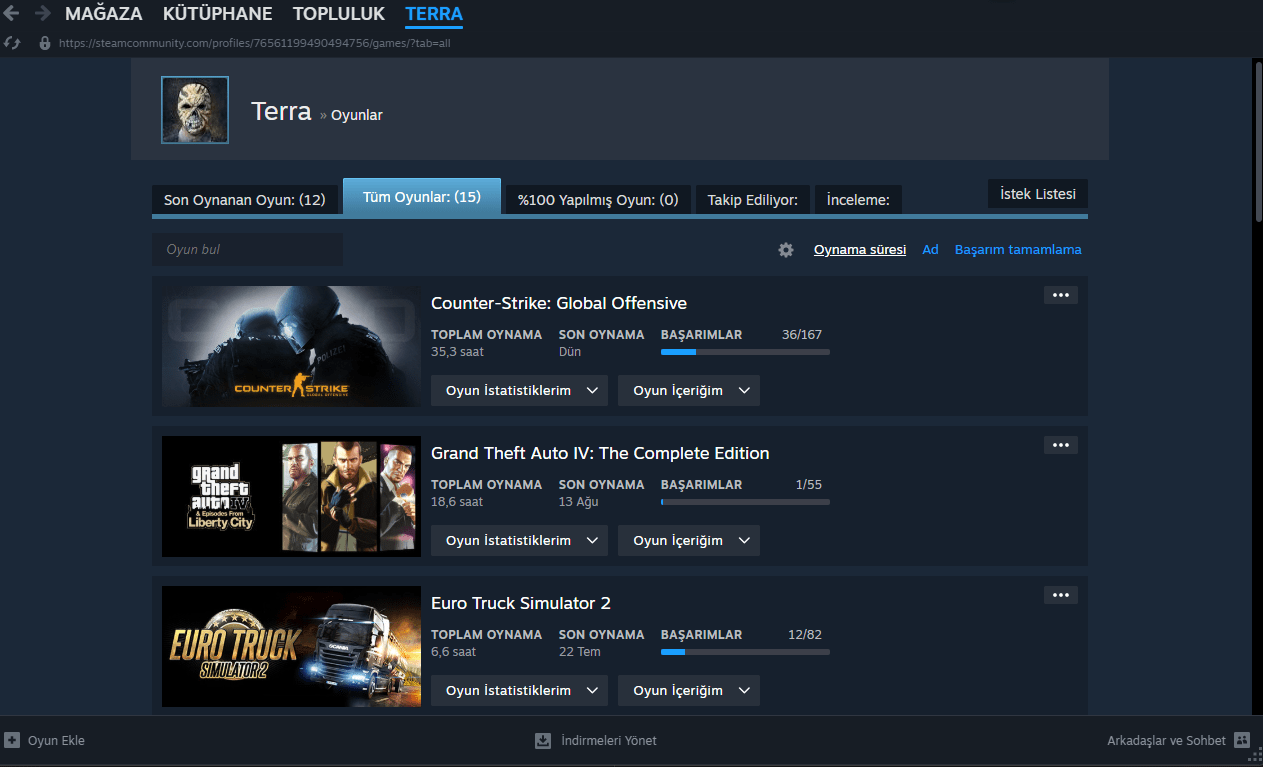The image size is (1263, 767).
Task: Open the Takip Ediliyor tab
Action: click(752, 199)
